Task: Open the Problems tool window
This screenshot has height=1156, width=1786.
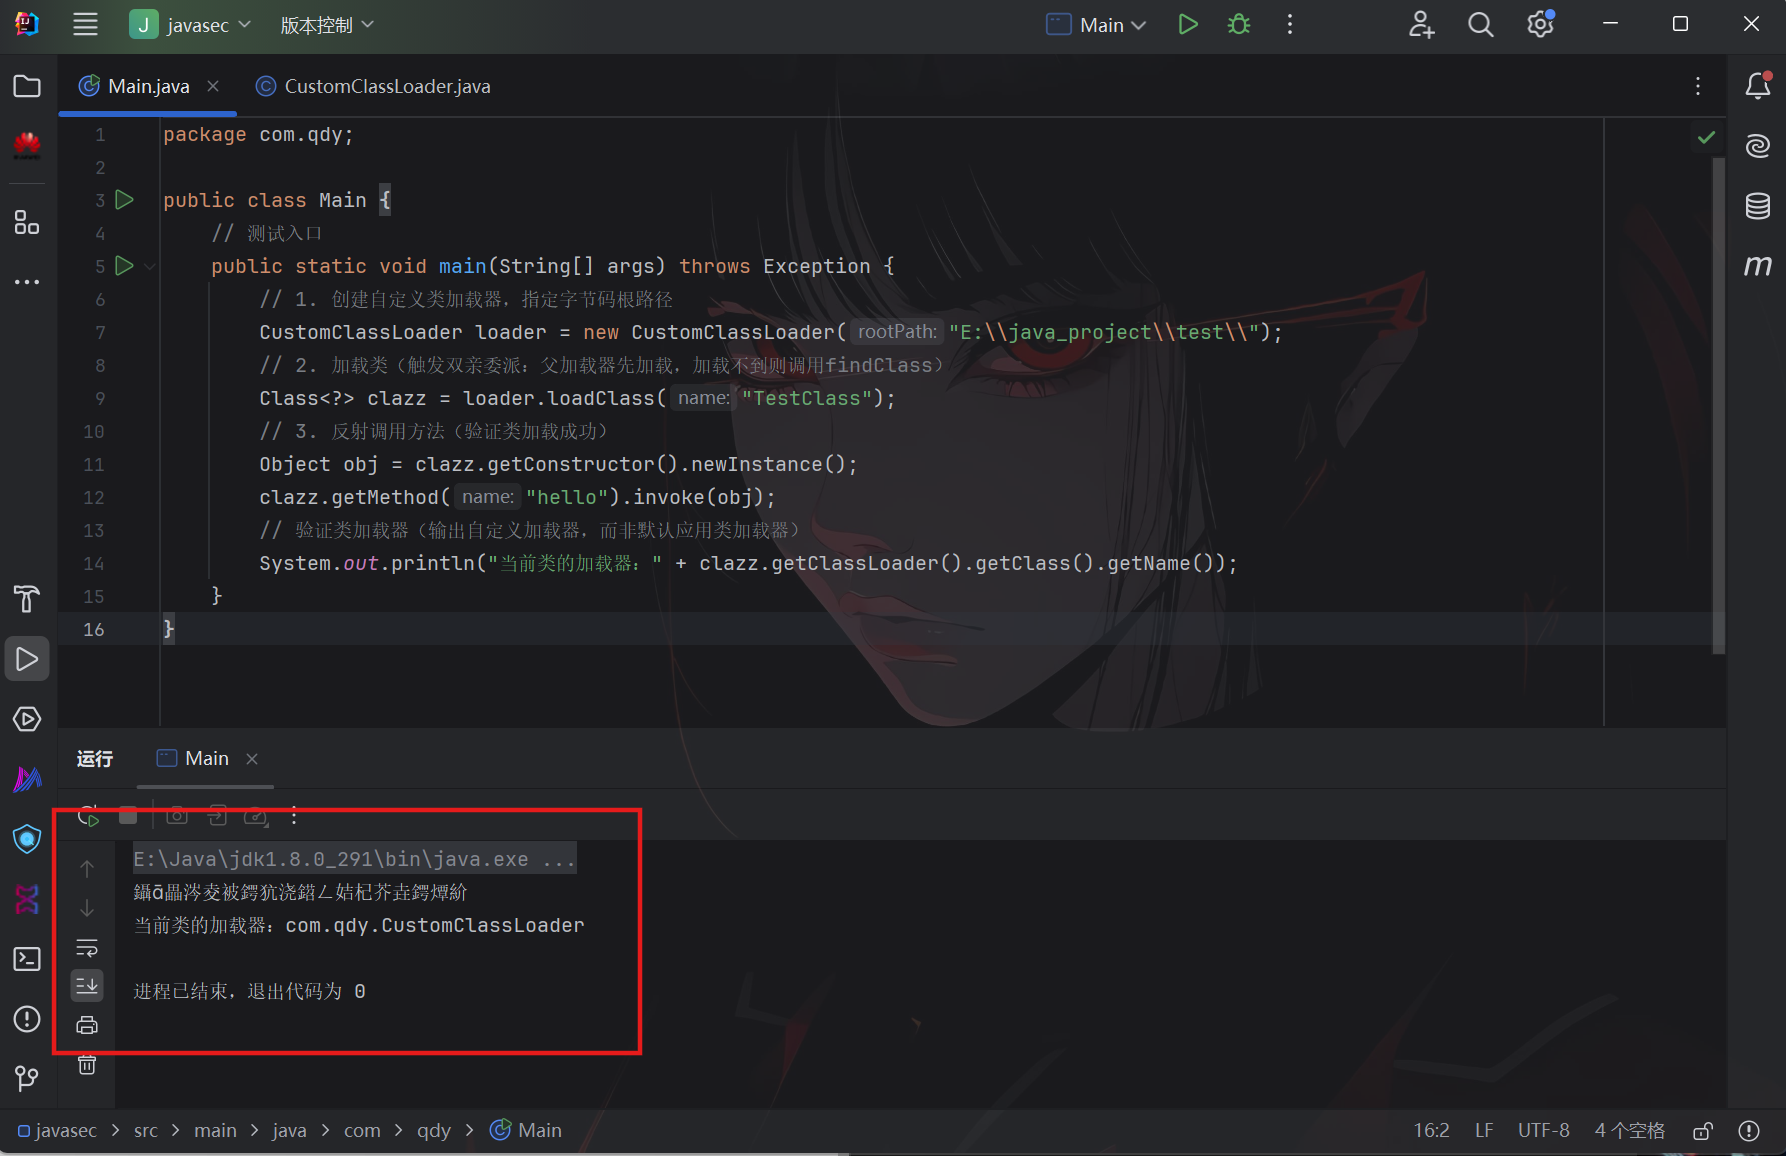Action: click(x=27, y=1019)
